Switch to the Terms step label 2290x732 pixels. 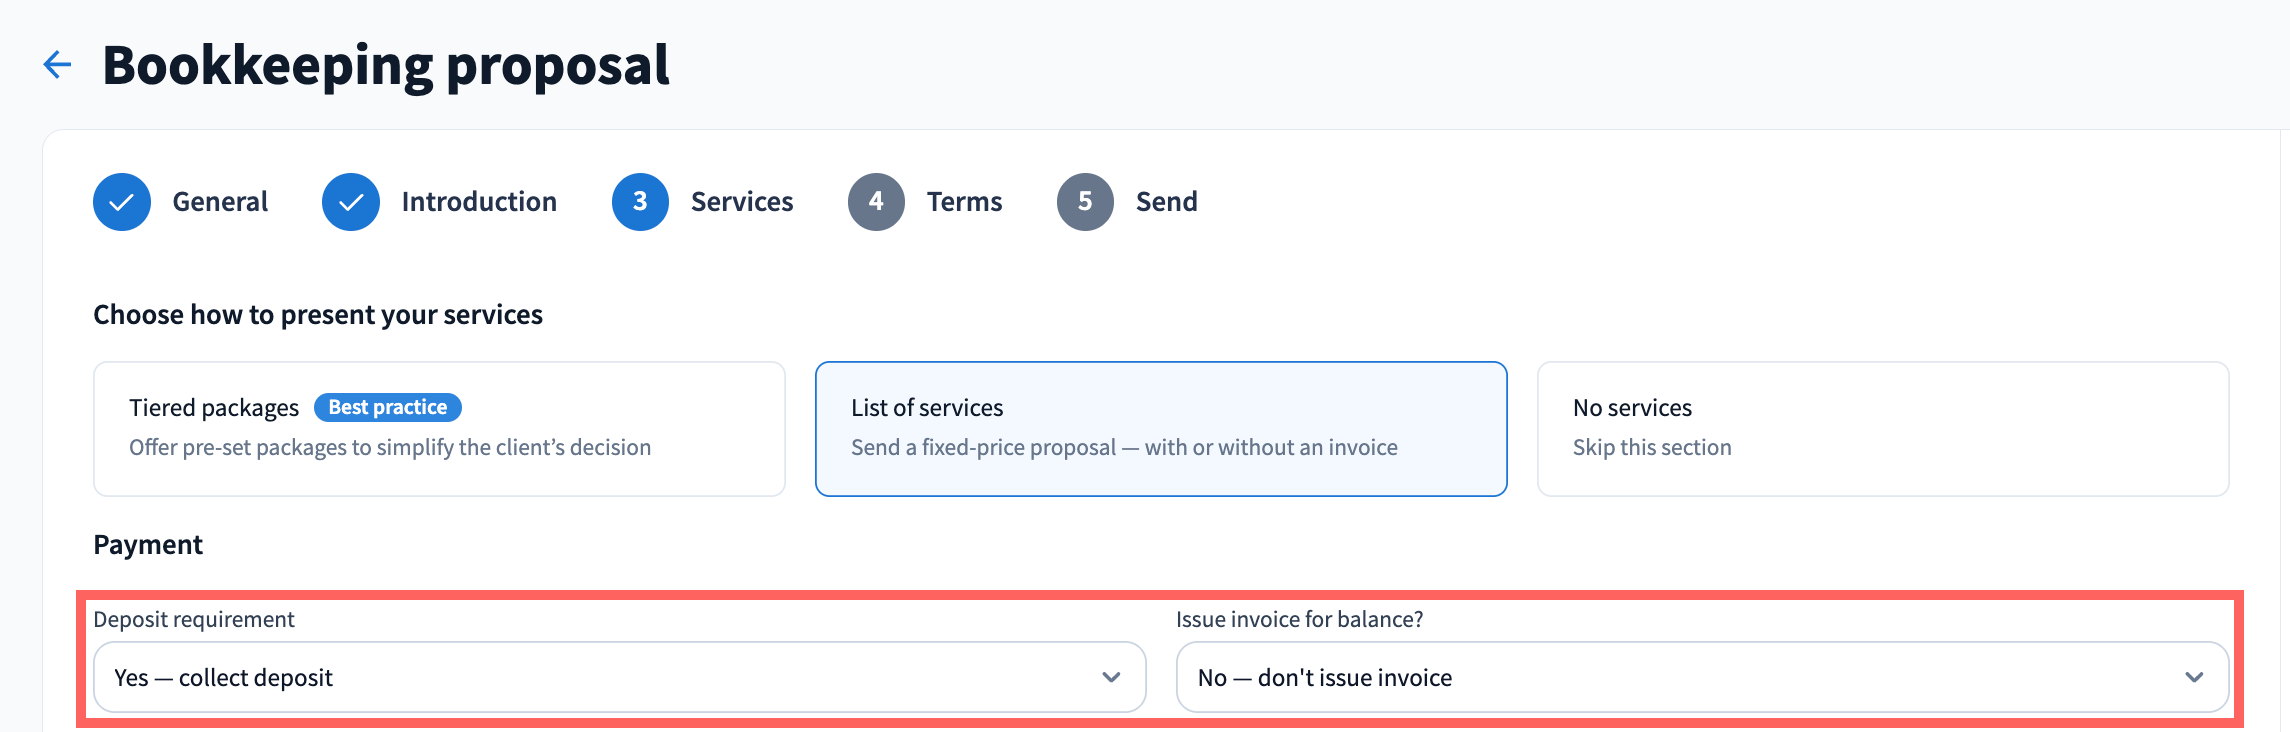[964, 202]
